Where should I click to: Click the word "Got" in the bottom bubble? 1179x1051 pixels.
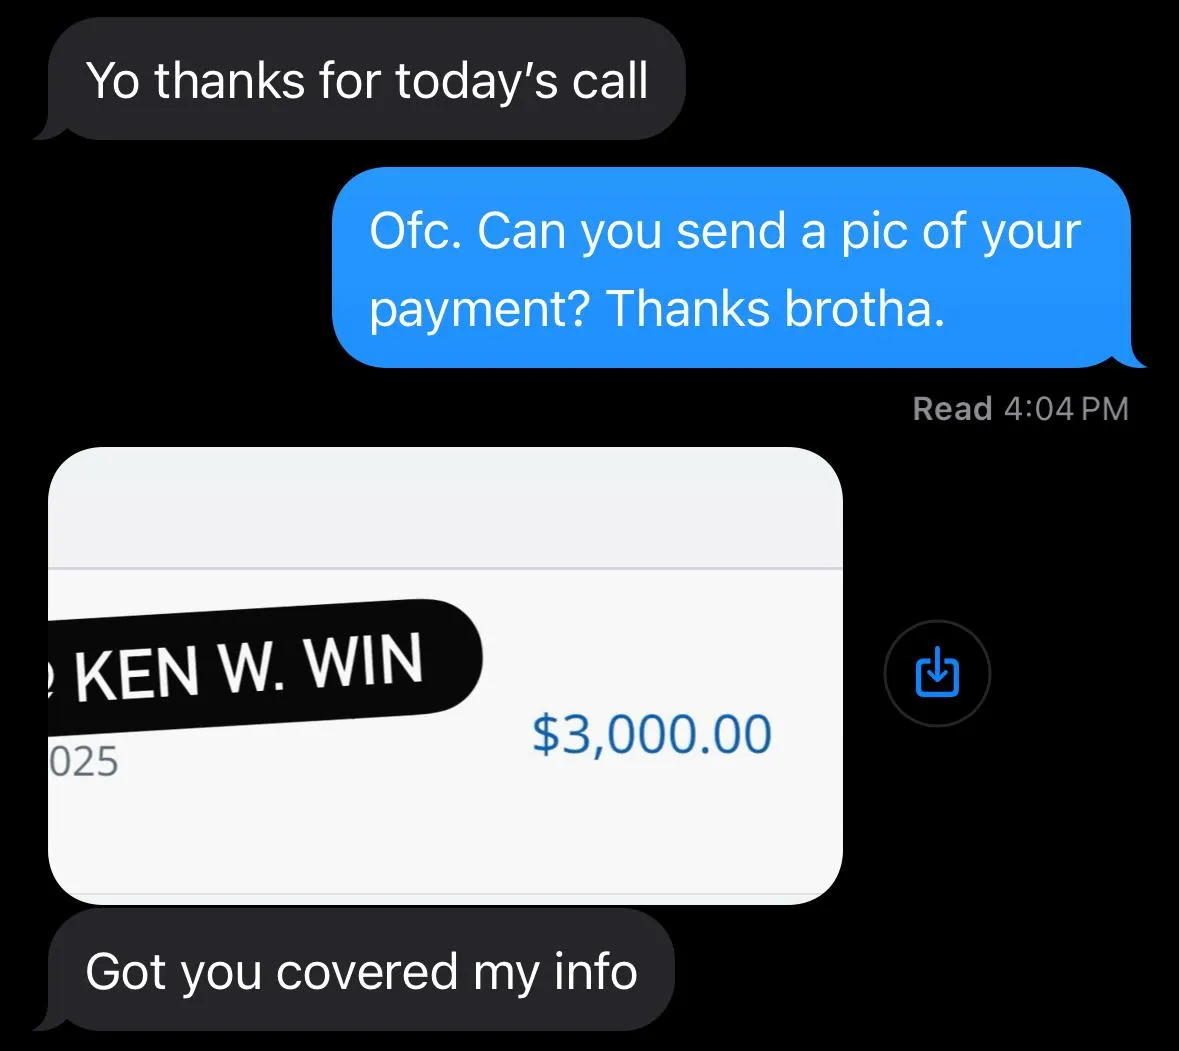[125, 971]
